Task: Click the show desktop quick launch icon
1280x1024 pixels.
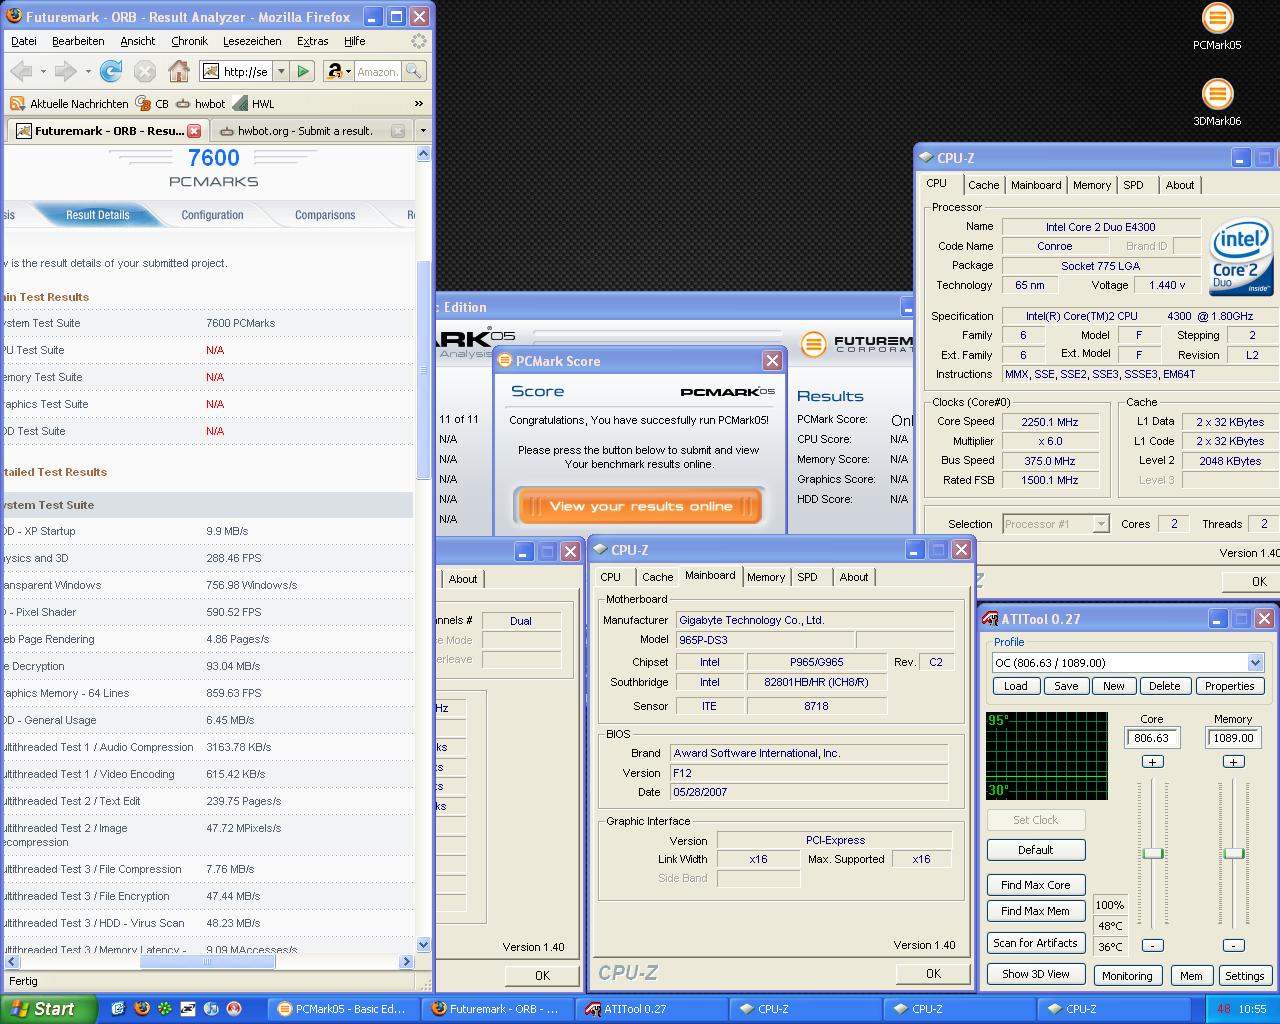Action: tap(117, 1009)
